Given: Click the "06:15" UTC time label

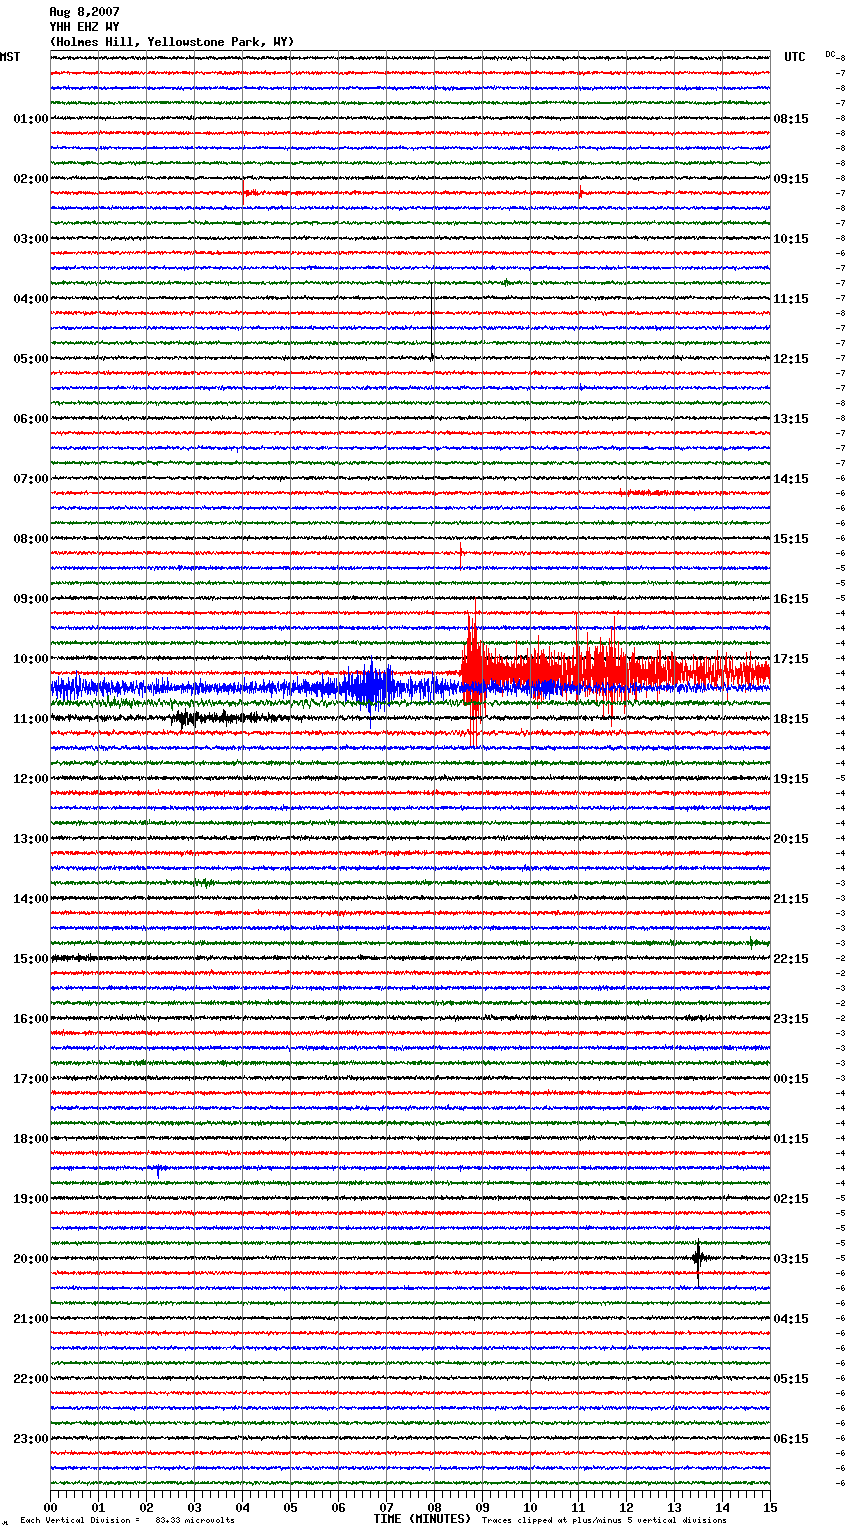Looking at the screenshot, I should [791, 1439].
